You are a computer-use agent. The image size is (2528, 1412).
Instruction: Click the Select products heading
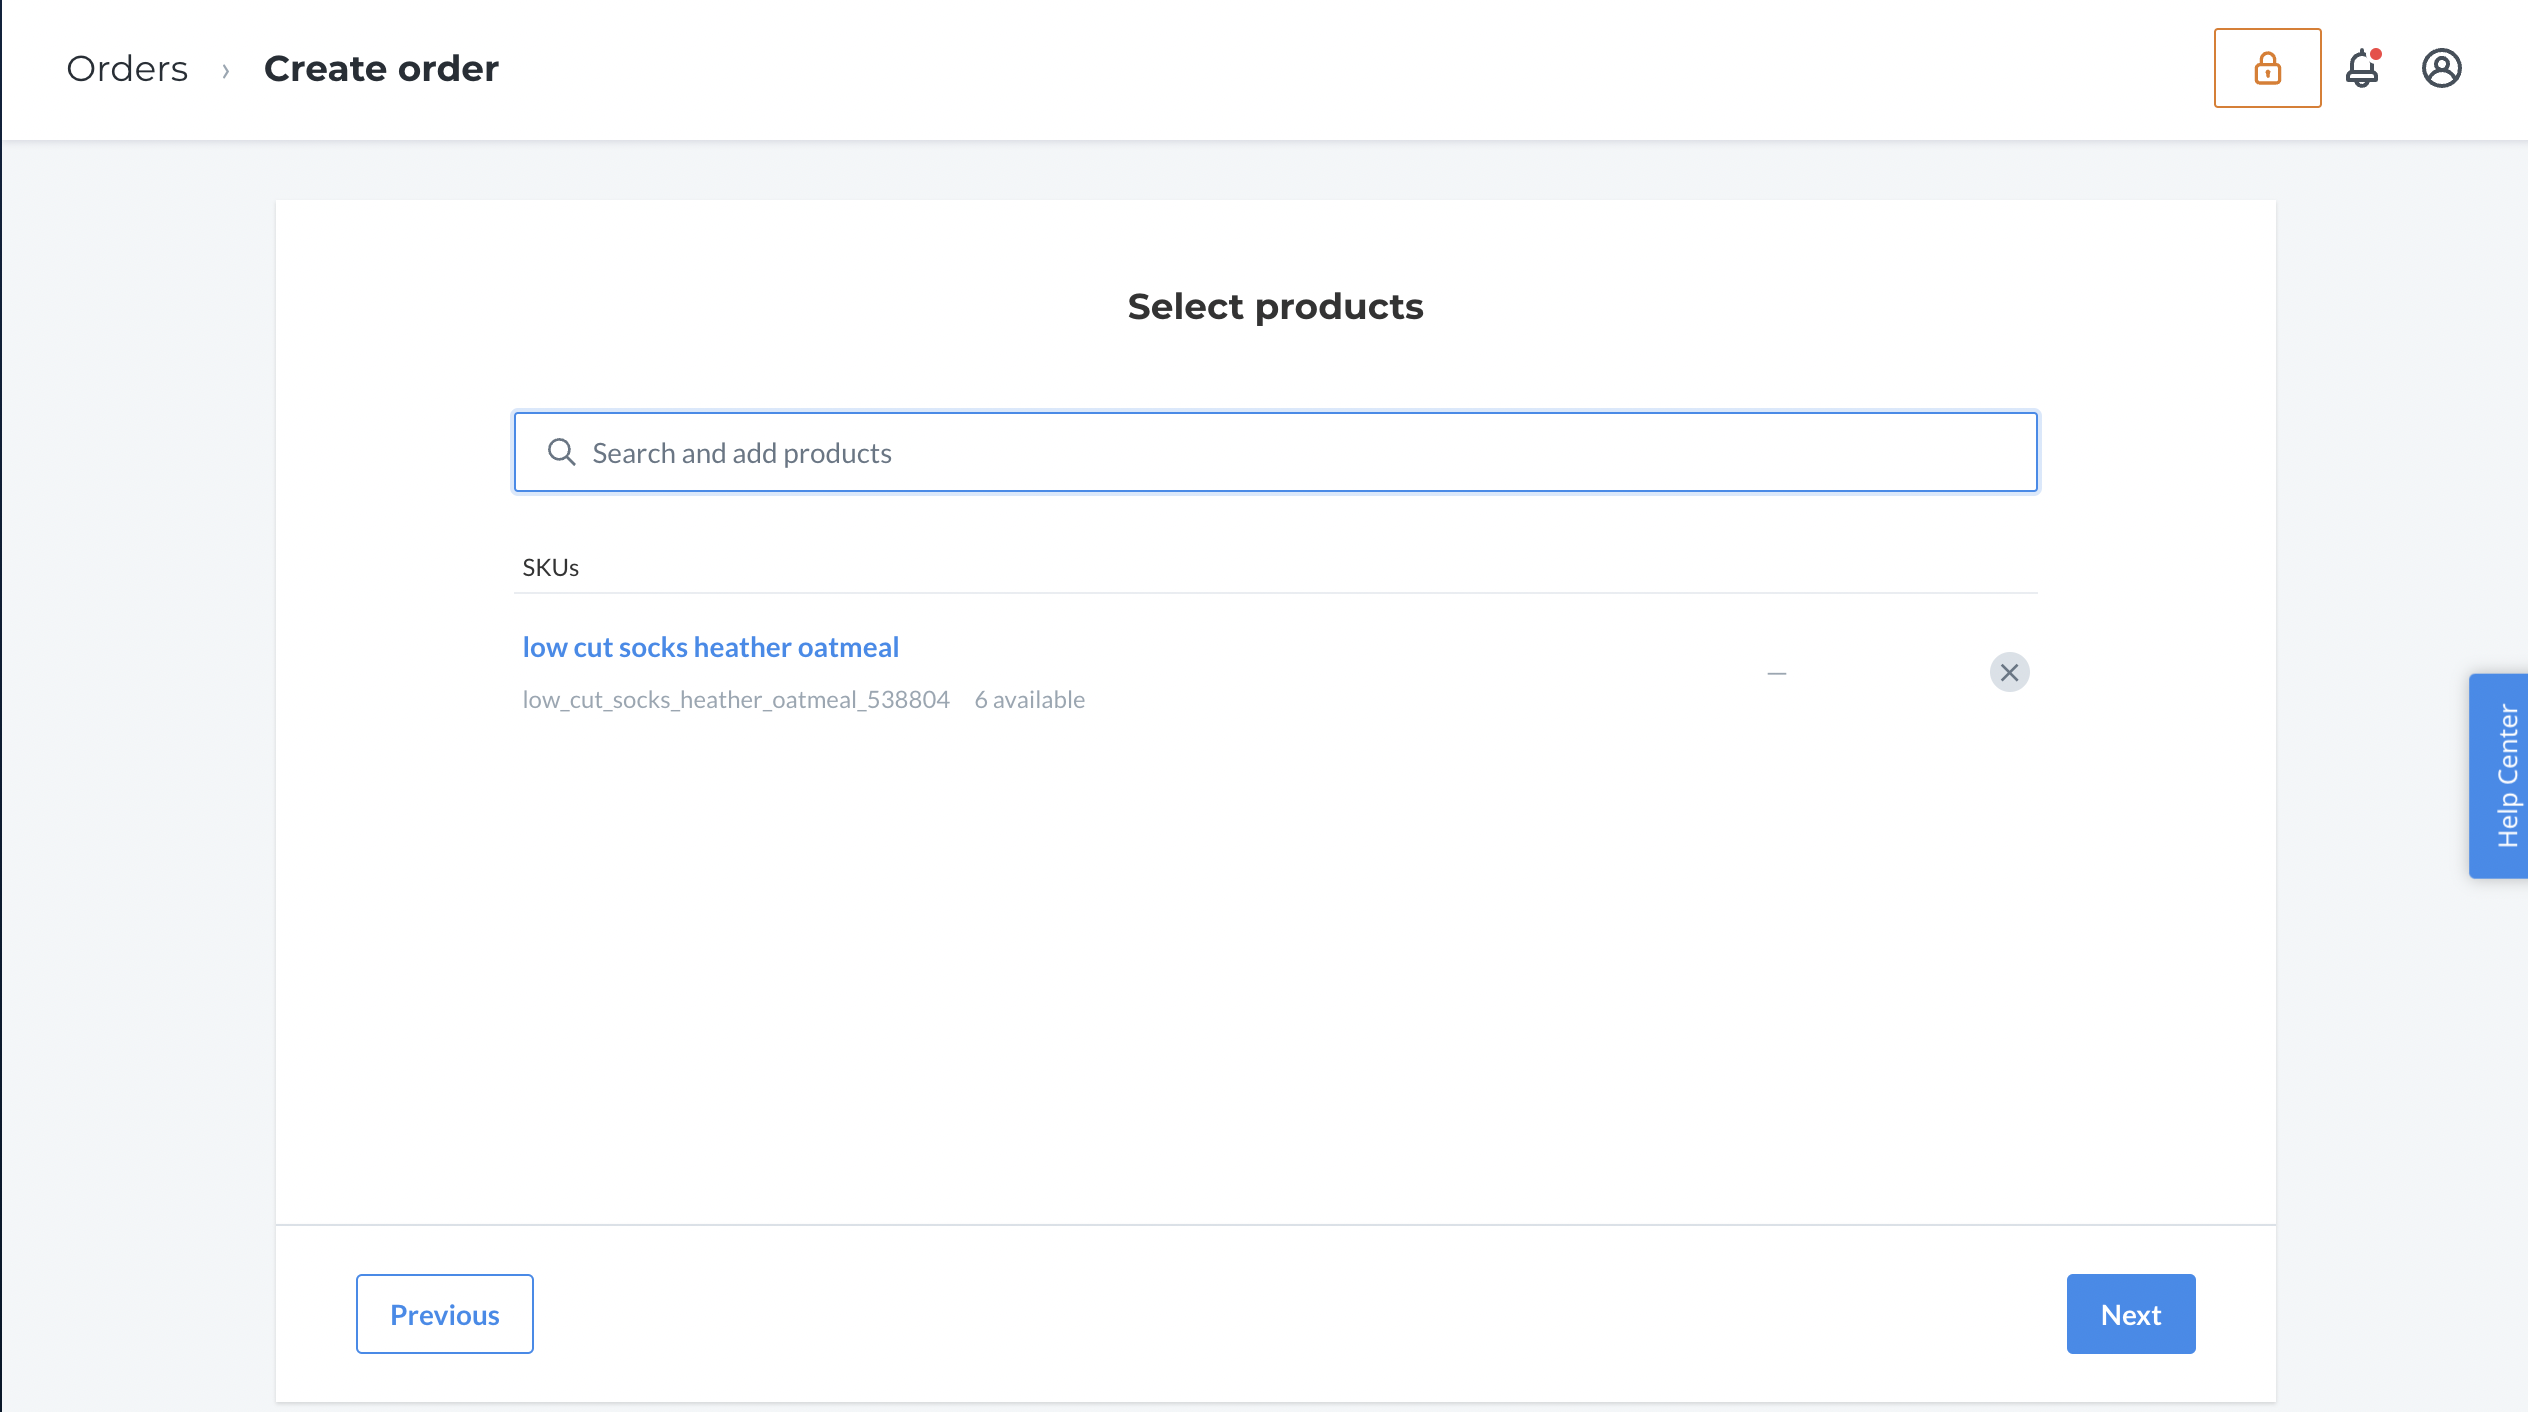pos(1275,306)
